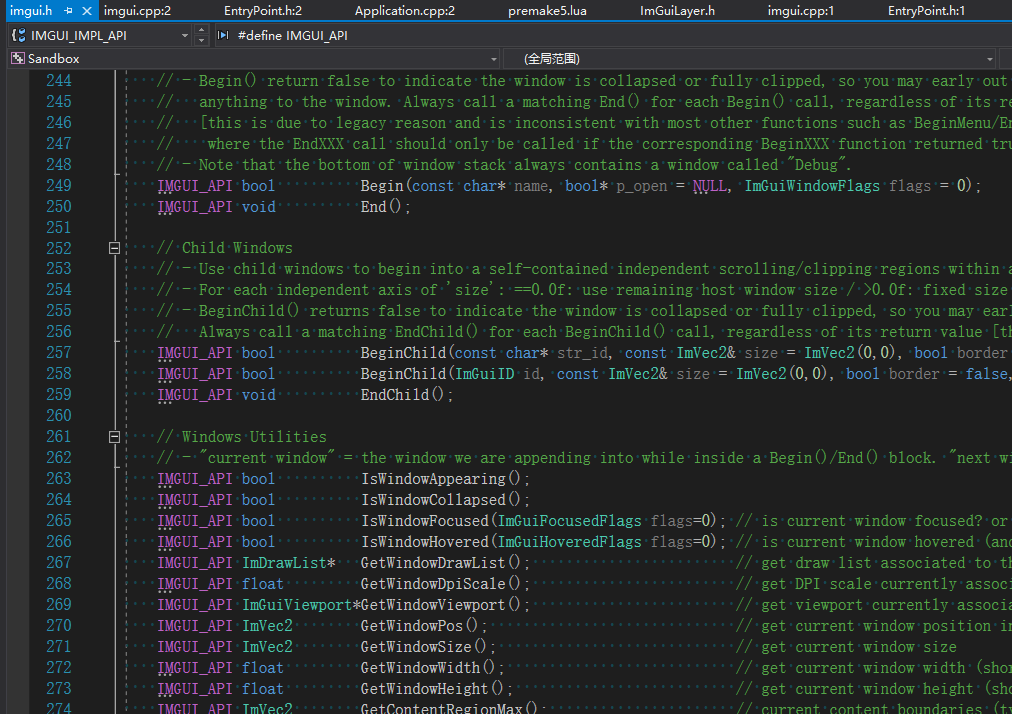The height and width of the screenshot is (714, 1012).
Task: Click the Sandbox project icon
Action: (x=16, y=58)
